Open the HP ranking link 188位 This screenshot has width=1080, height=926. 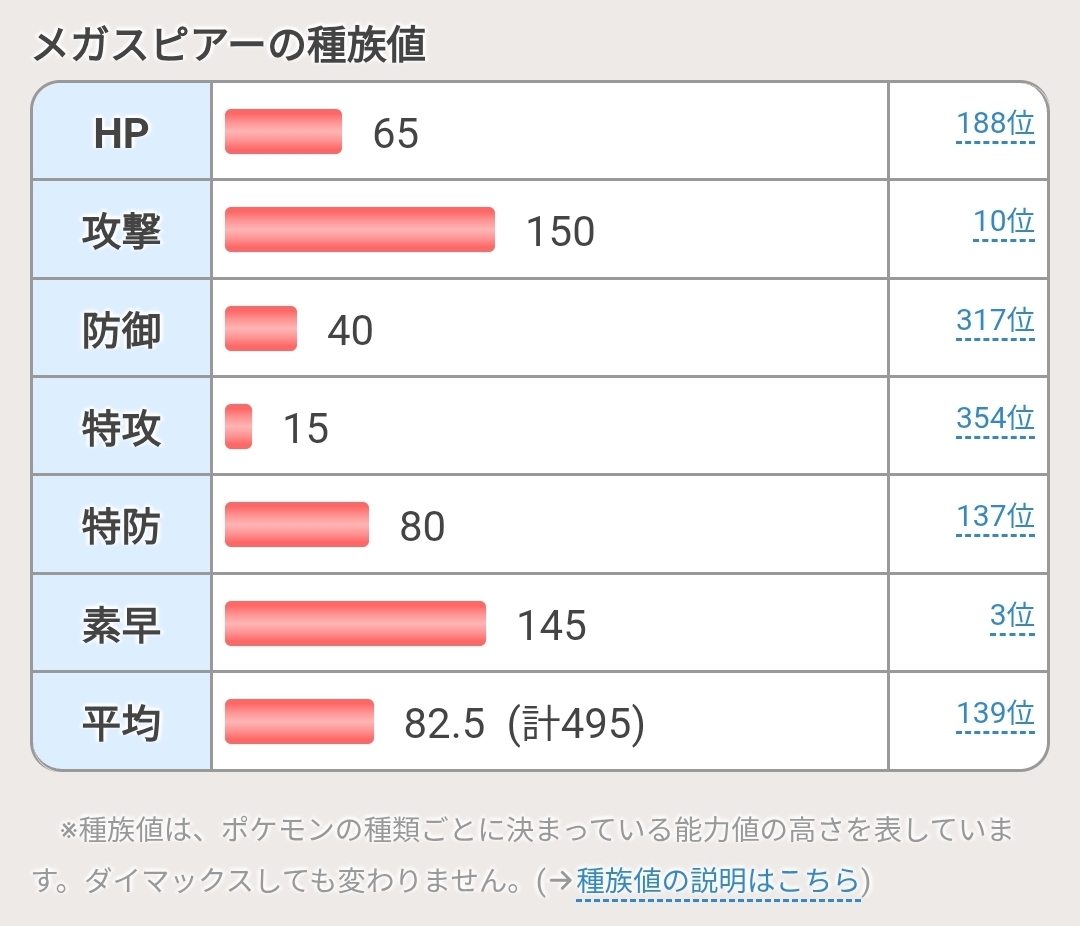[994, 126]
